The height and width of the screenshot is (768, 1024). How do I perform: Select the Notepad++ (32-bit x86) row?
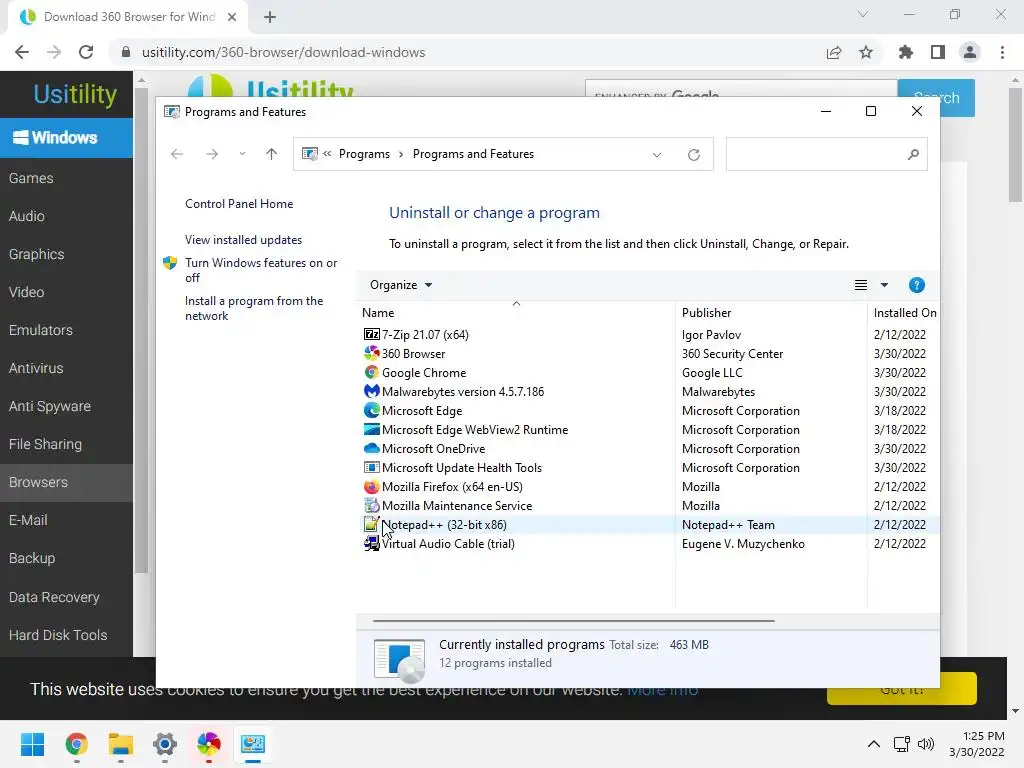pyautogui.click(x=647, y=524)
